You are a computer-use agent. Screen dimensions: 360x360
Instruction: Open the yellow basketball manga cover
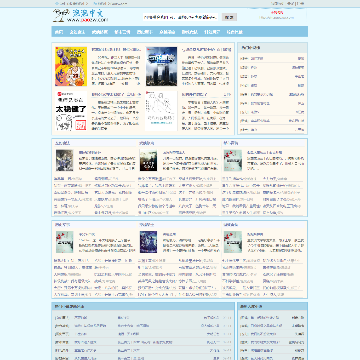[x=71, y=66]
